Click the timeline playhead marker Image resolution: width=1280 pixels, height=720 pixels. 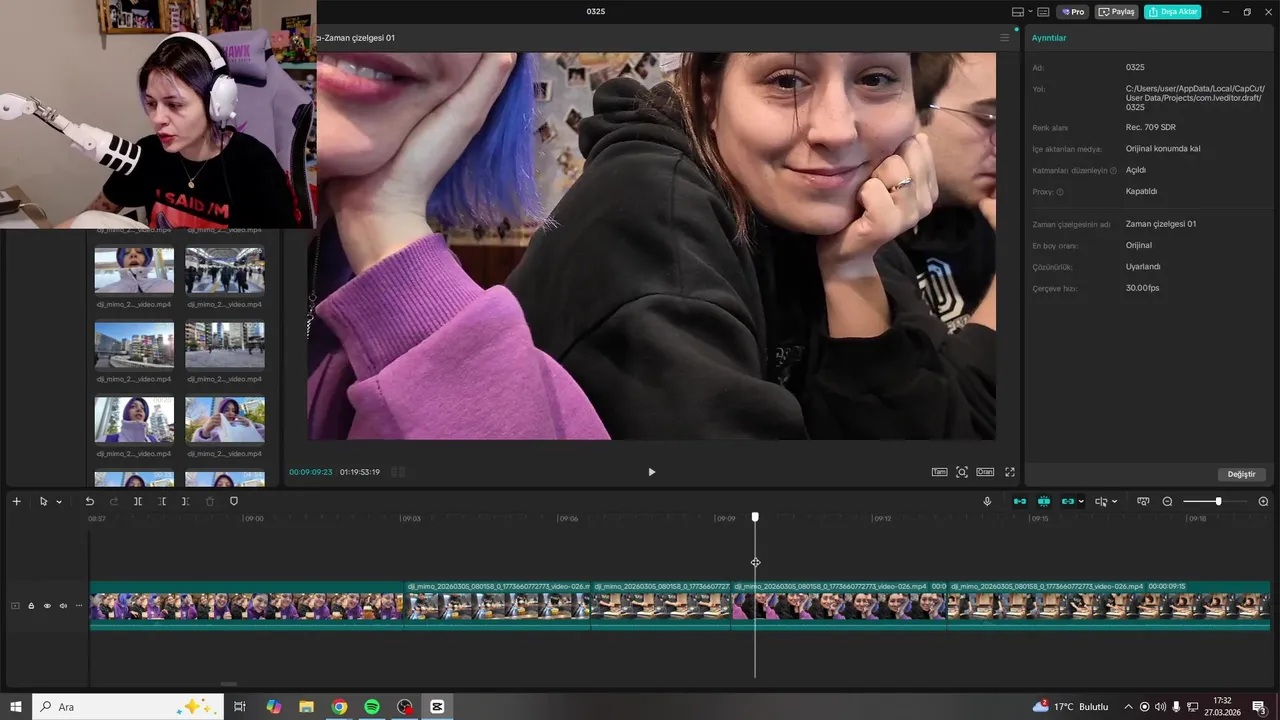(x=755, y=517)
